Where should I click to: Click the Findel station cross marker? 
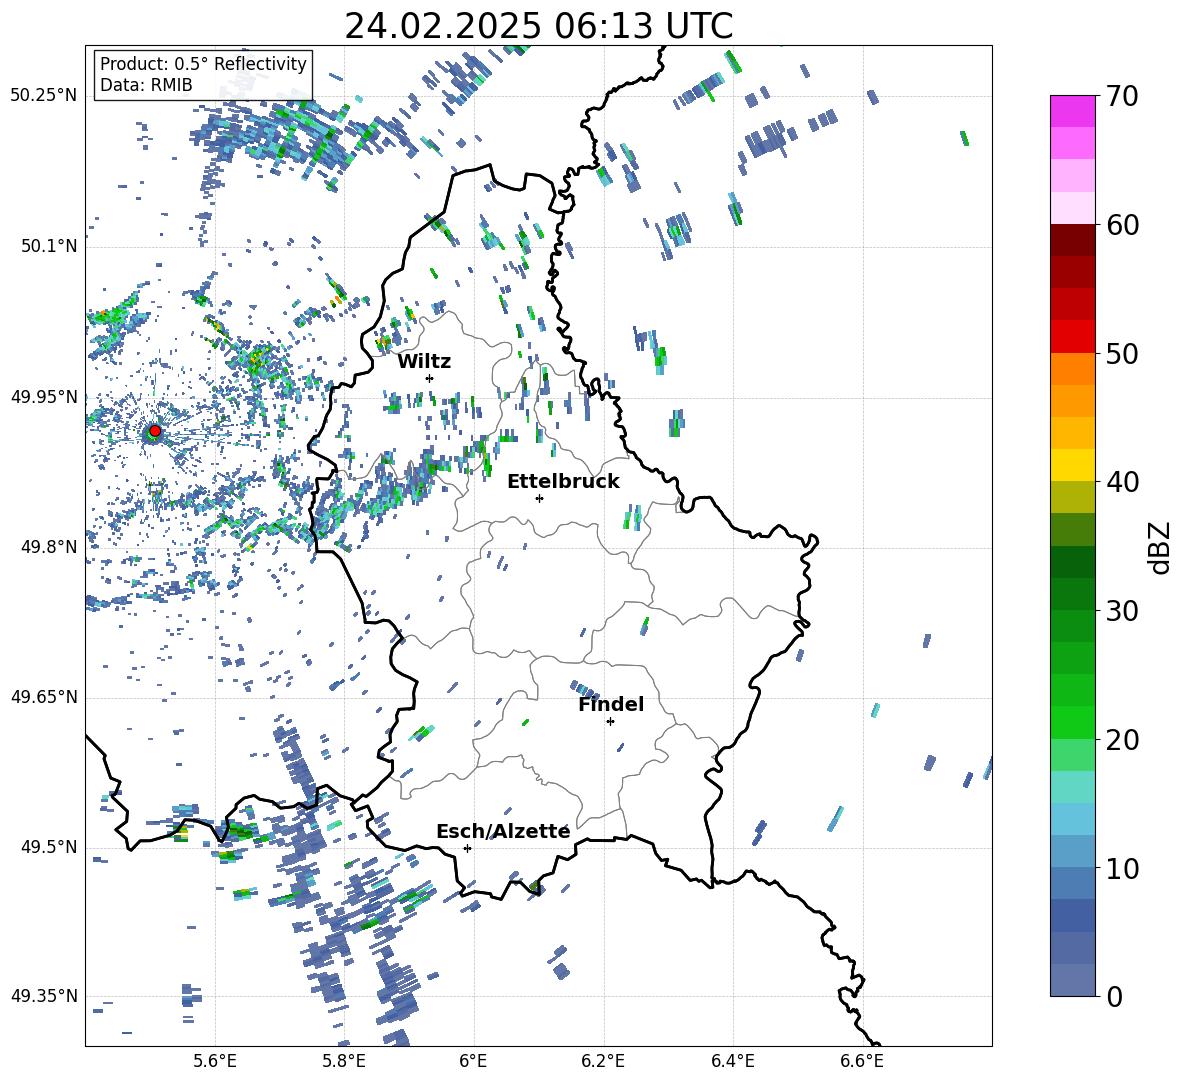coord(610,722)
